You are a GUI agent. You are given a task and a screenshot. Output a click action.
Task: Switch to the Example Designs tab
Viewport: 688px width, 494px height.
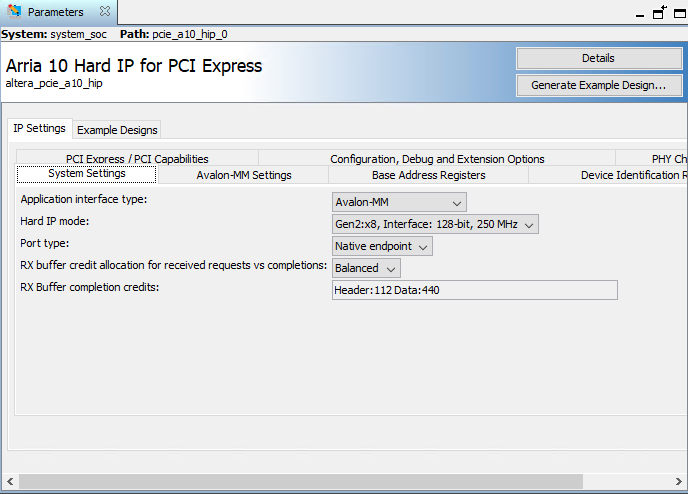(117, 130)
